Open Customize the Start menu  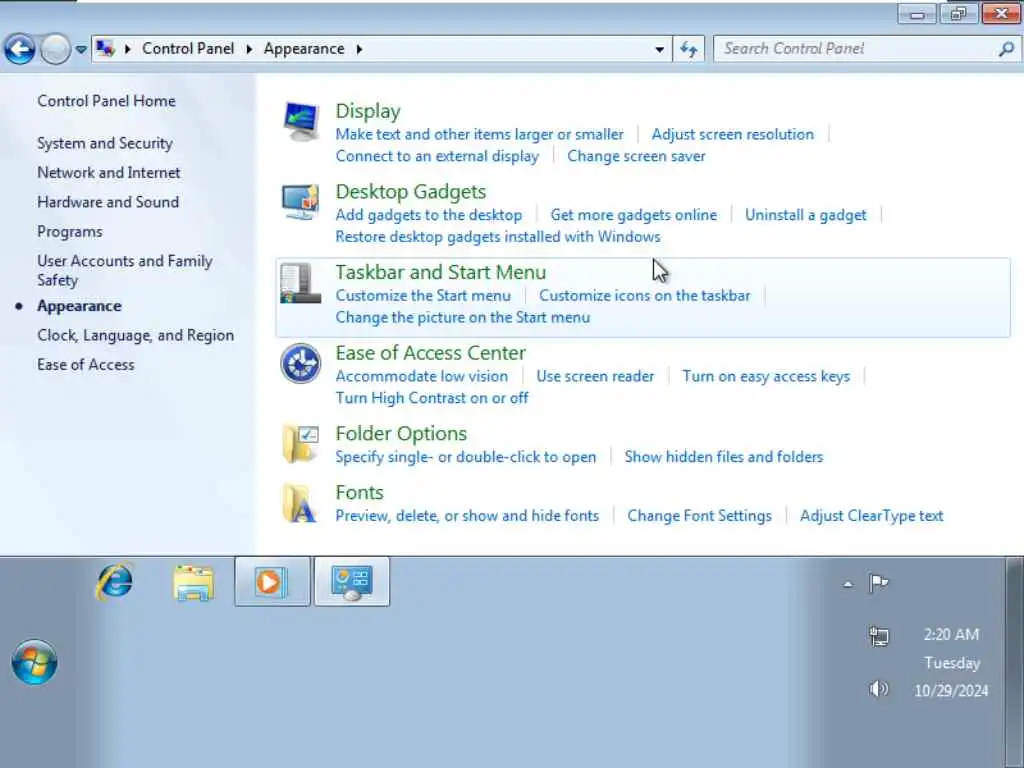pyautogui.click(x=423, y=296)
